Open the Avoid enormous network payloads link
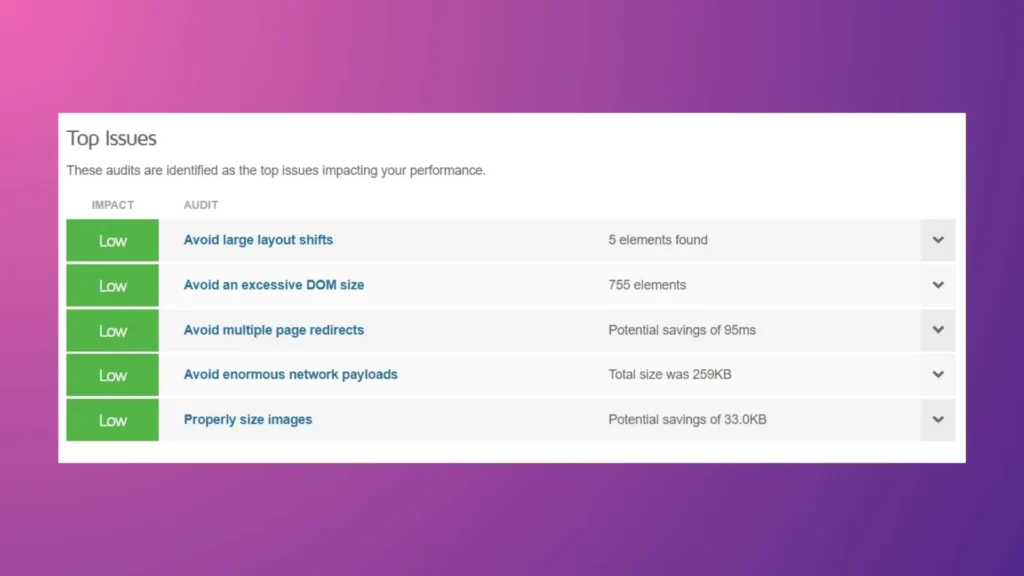Screen dimensions: 1024x576 (290, 374)
